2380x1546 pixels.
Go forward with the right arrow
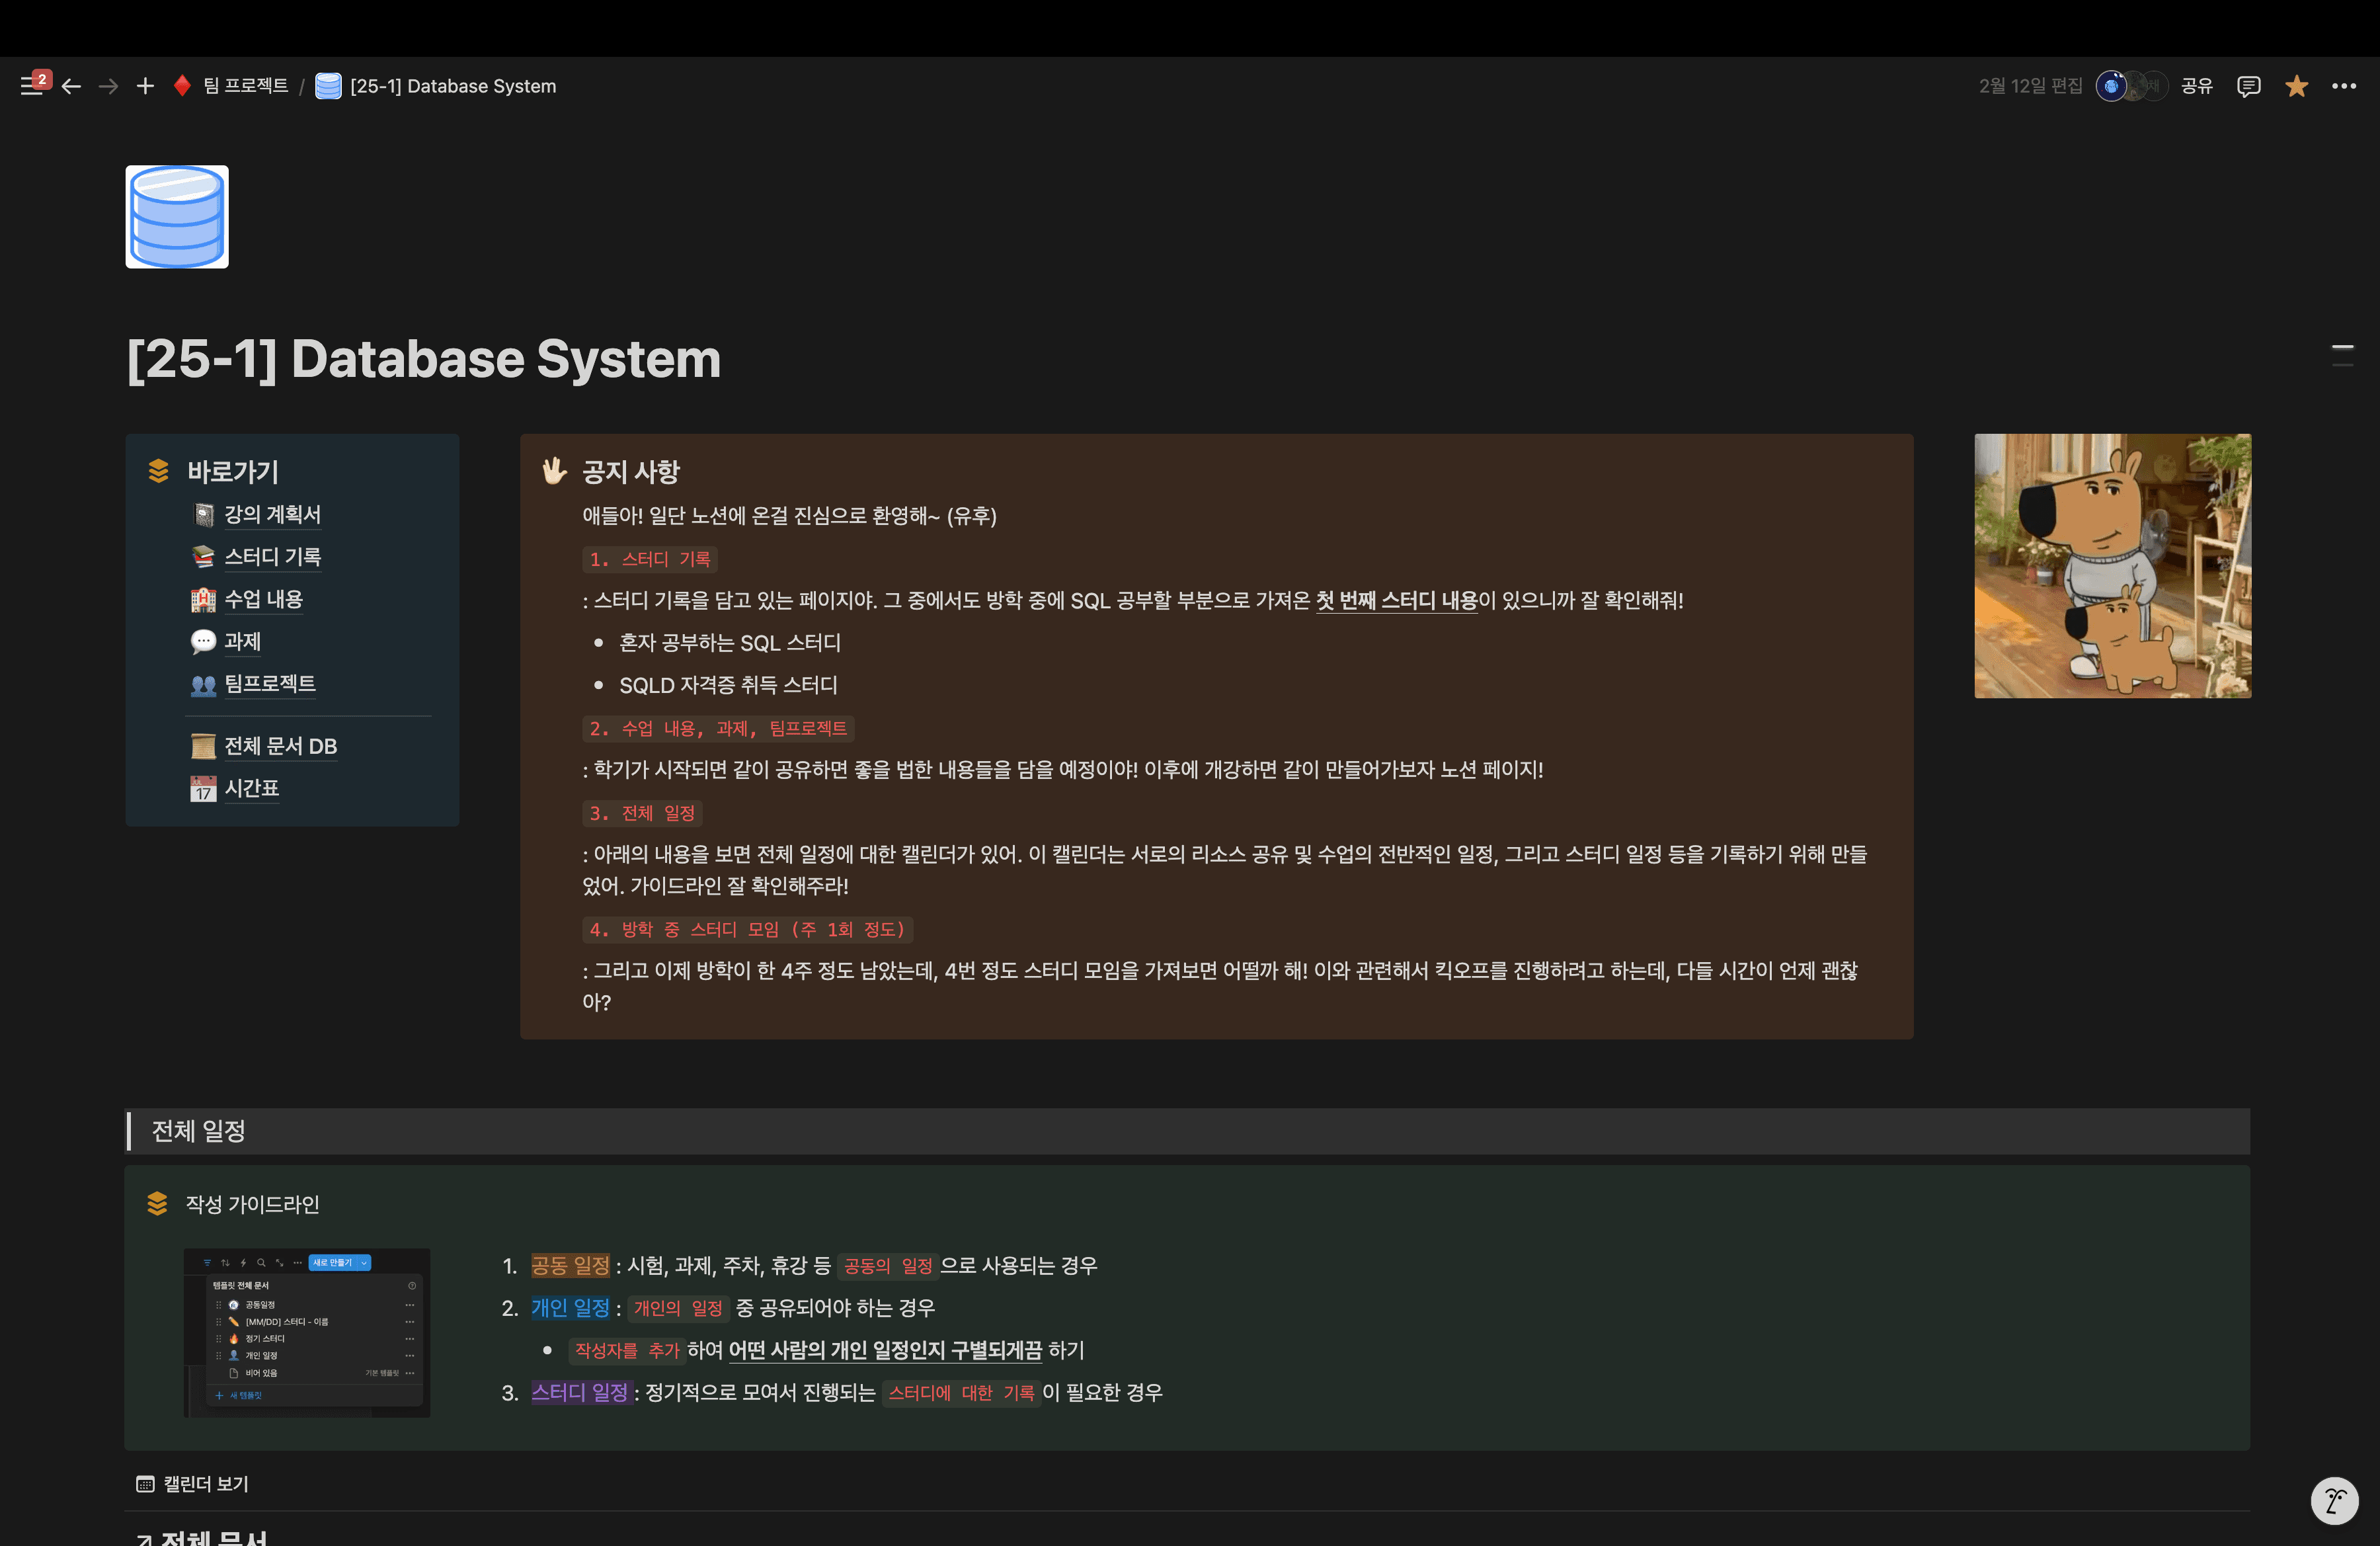(108, 87)
